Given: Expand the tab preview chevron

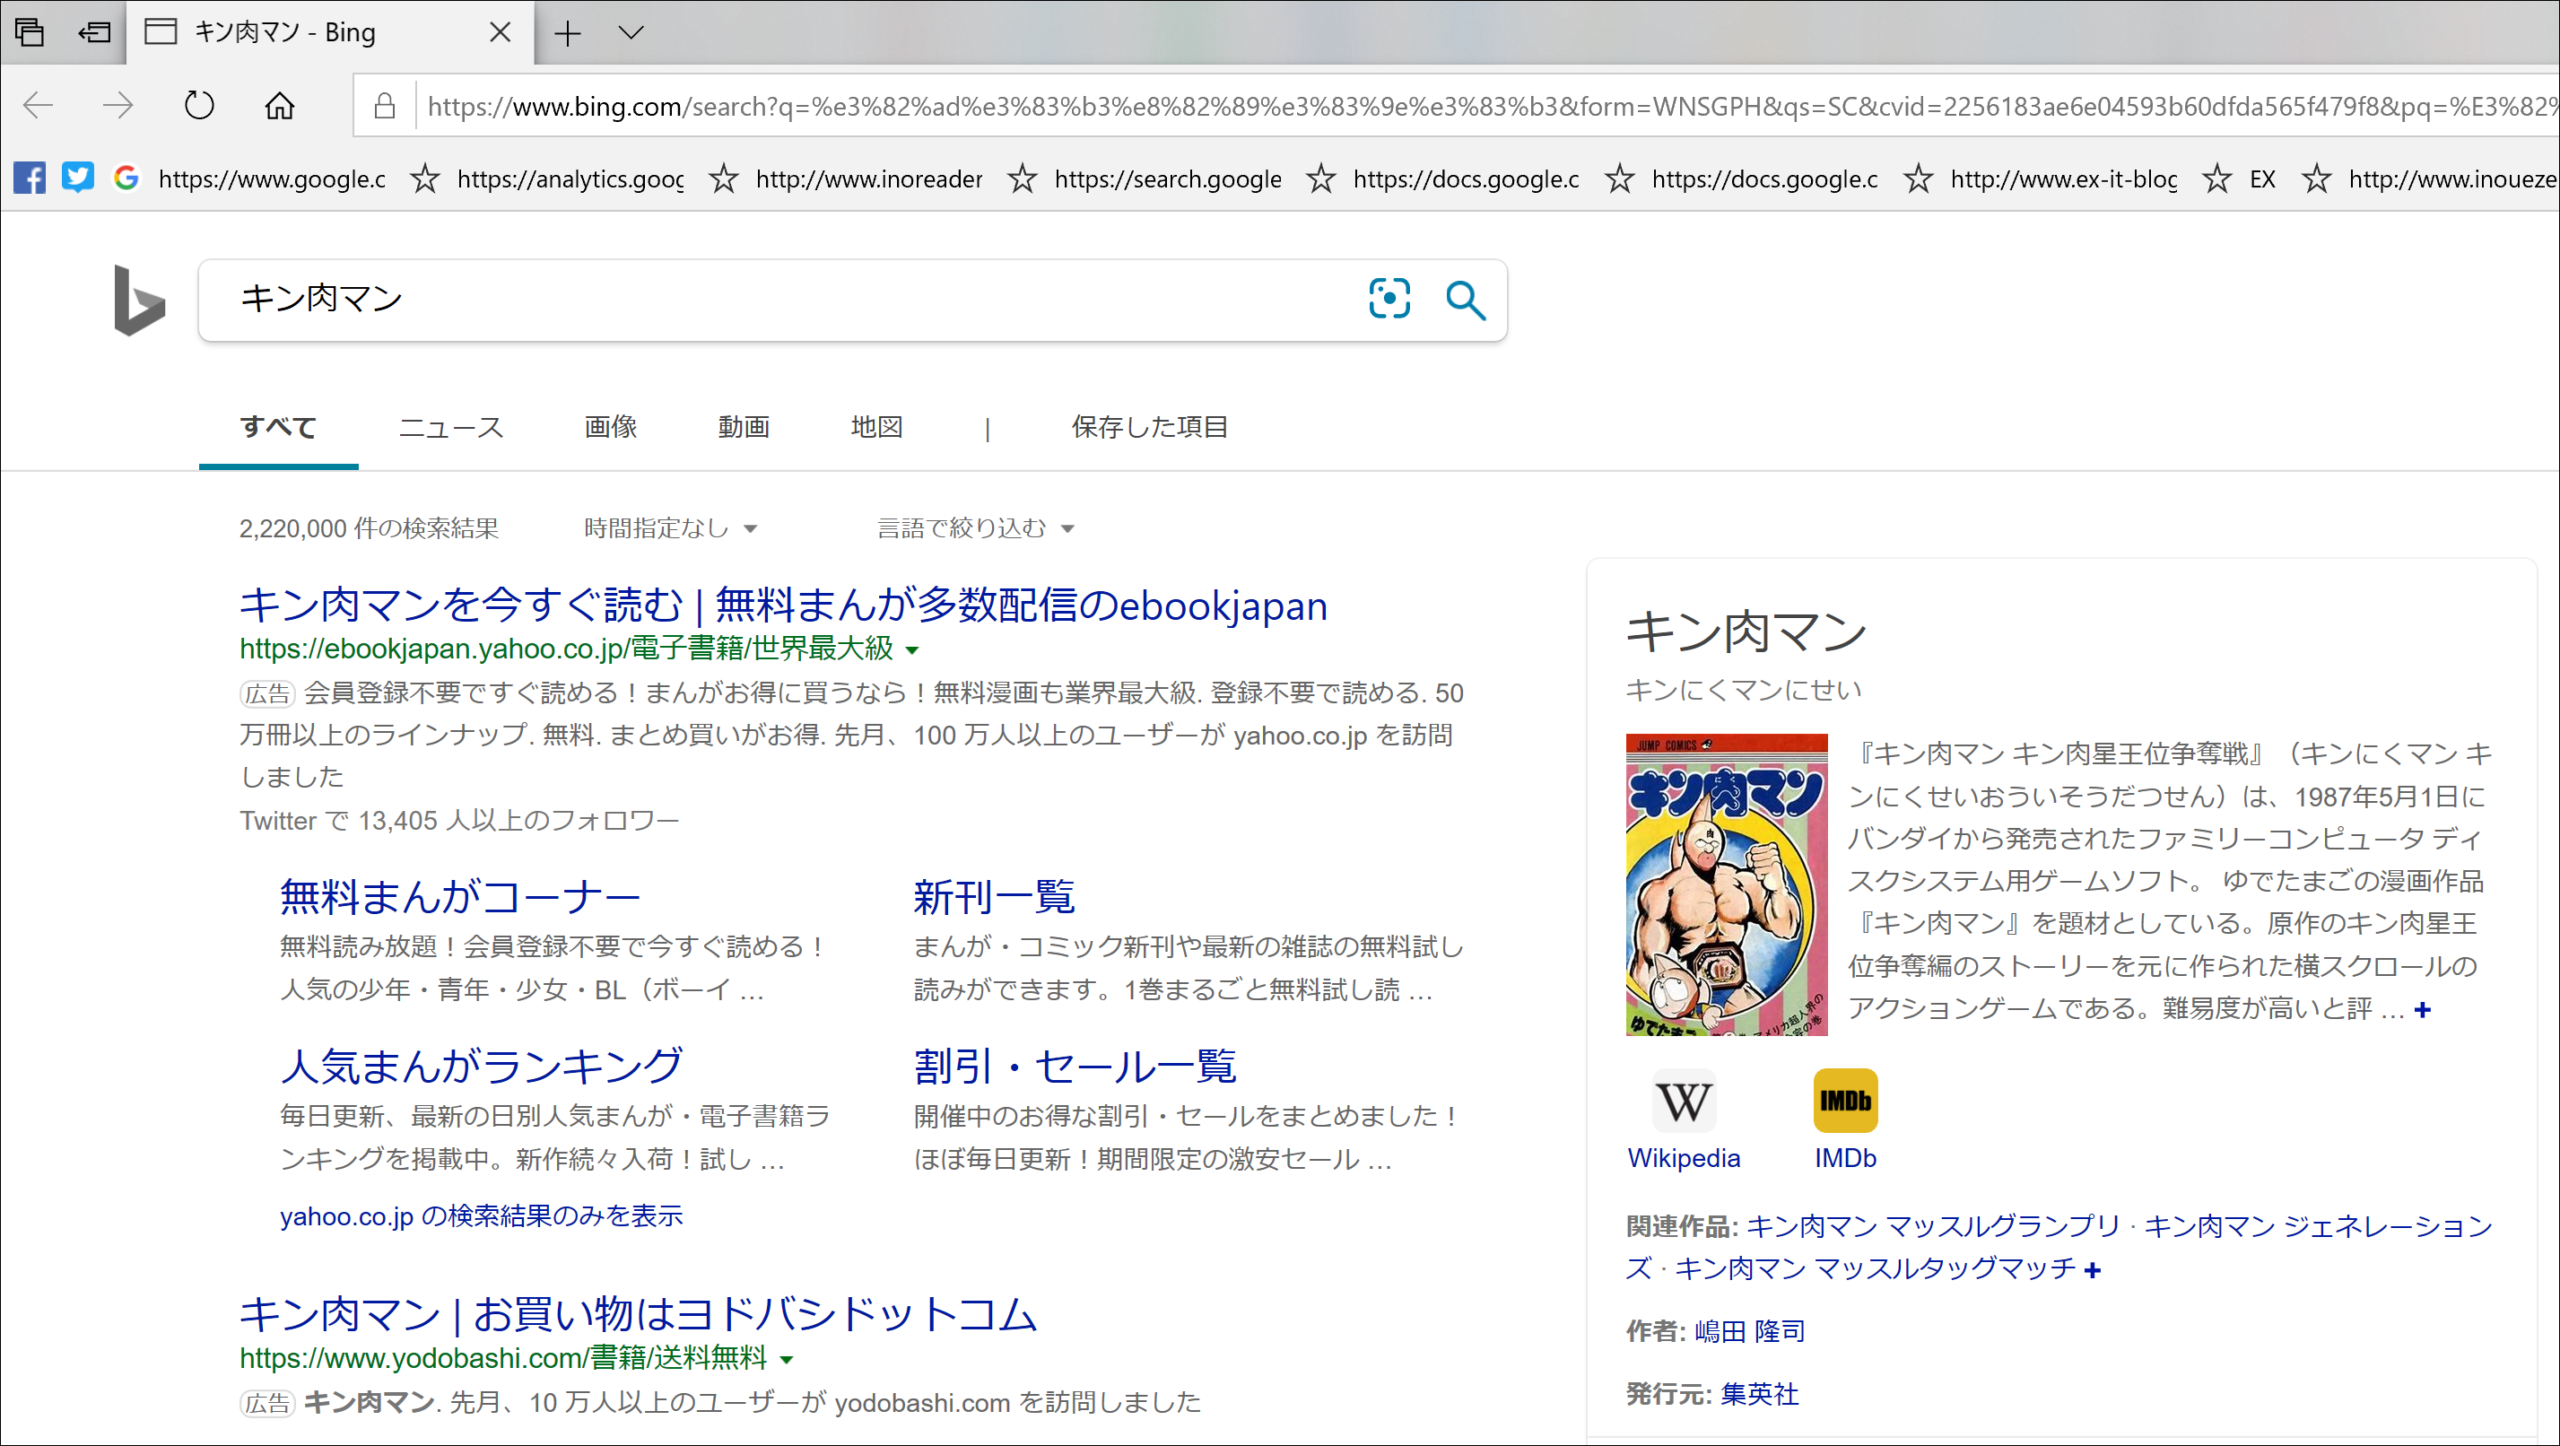Looking at the screenshot, I should coord(631,32).
